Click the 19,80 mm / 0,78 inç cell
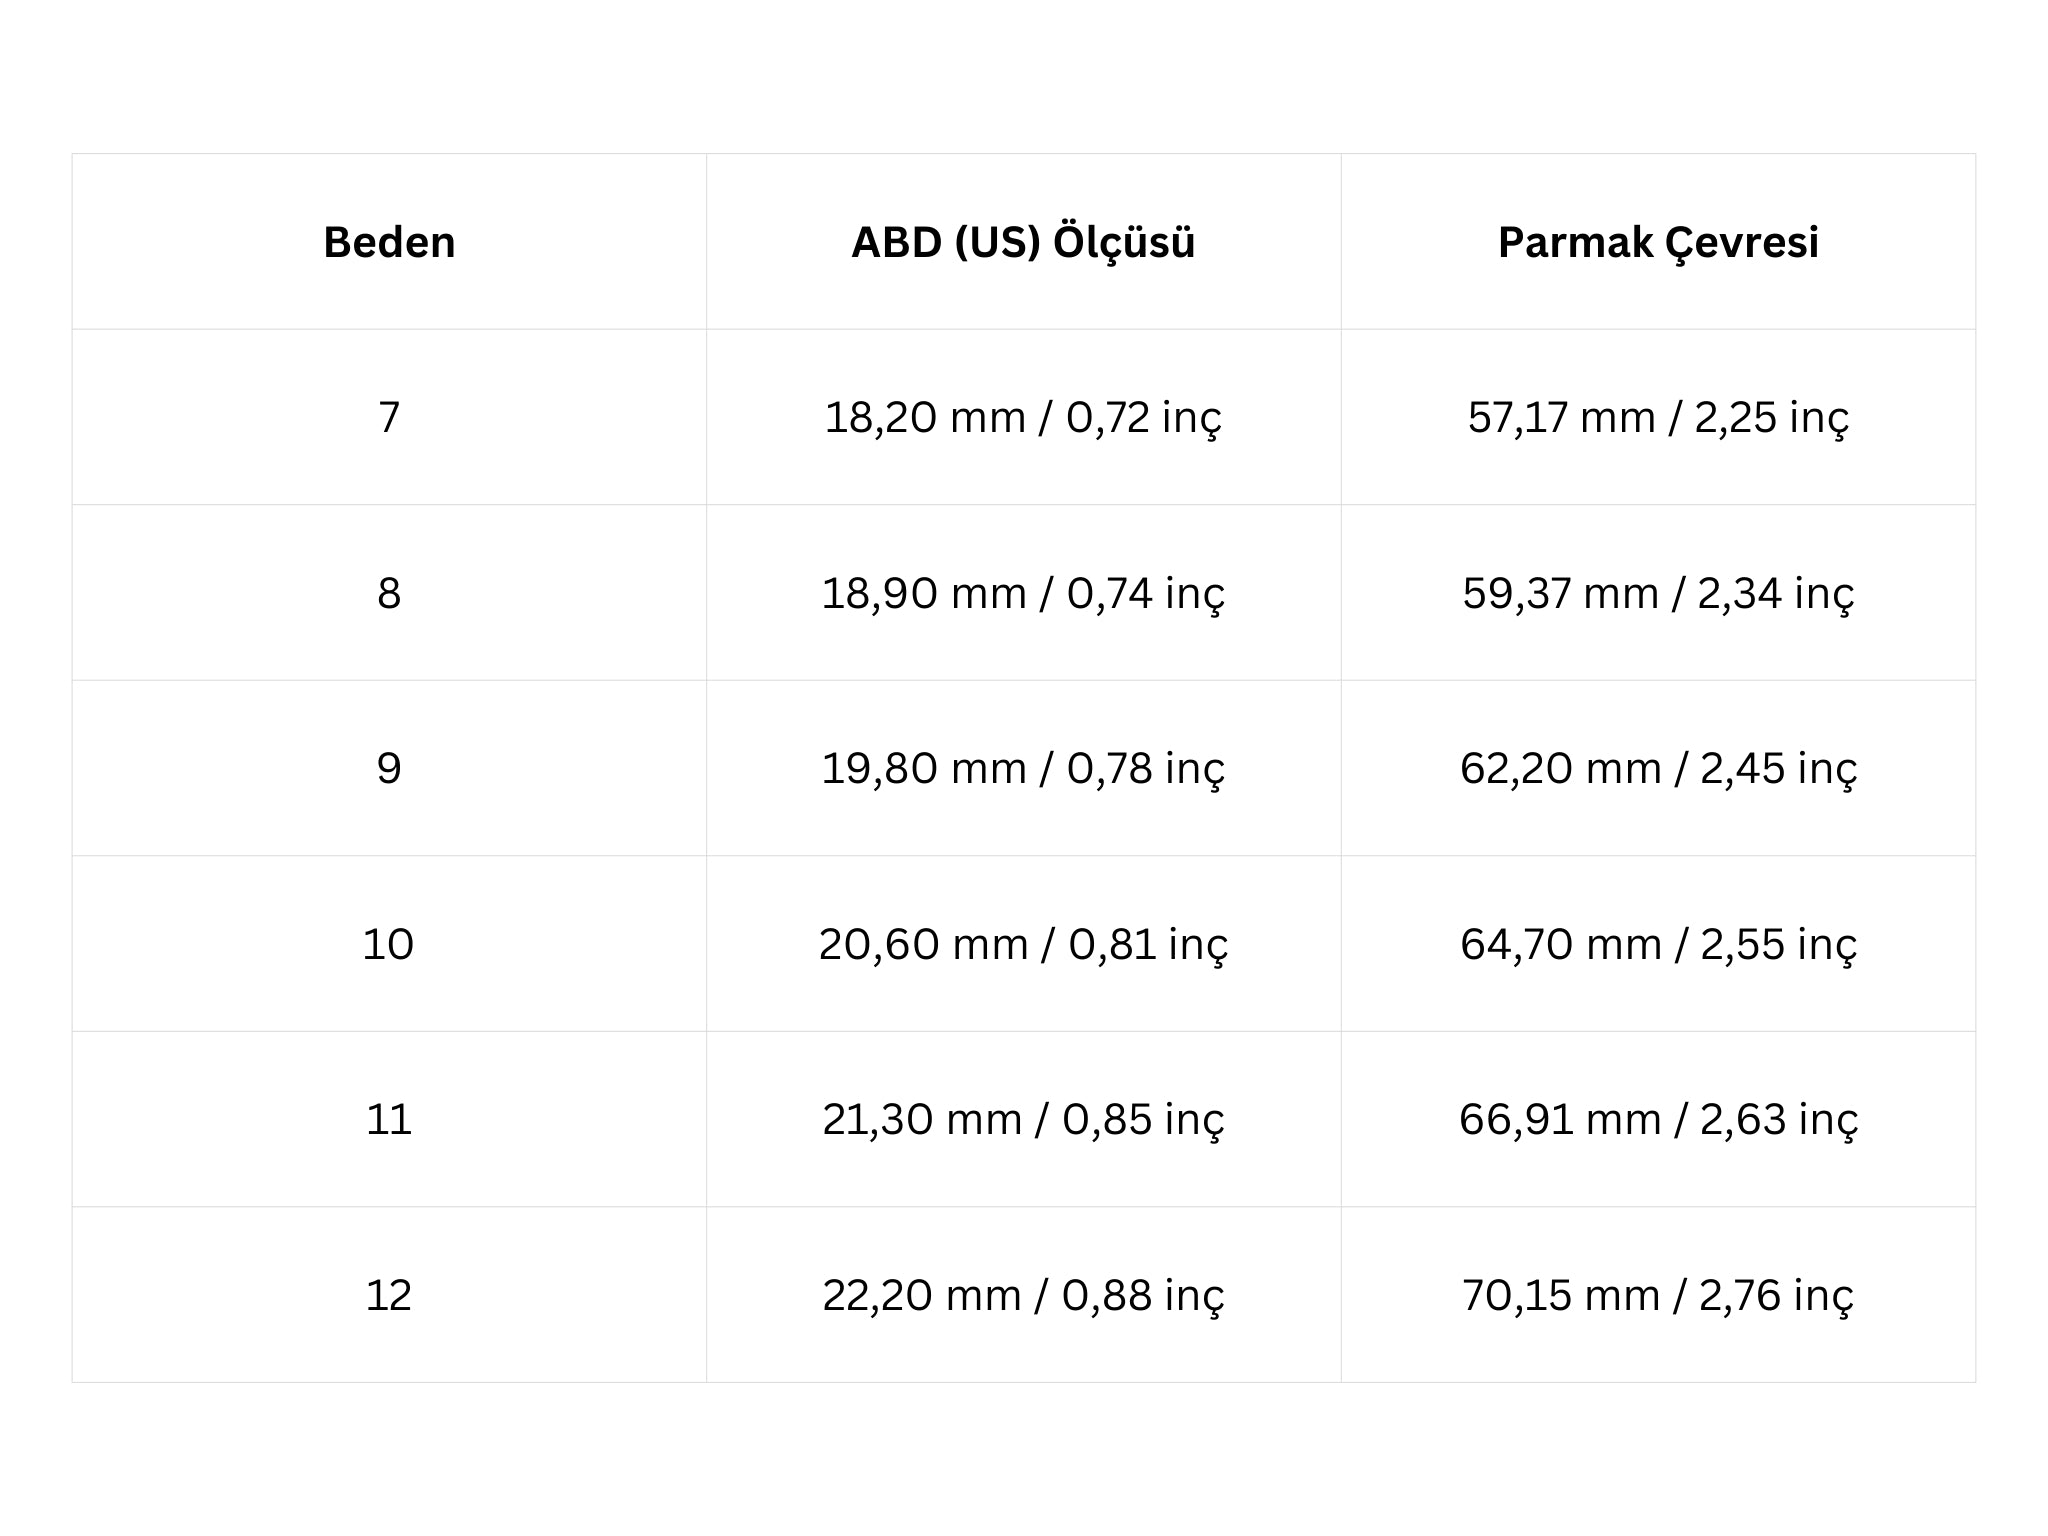 (1023, 769)
